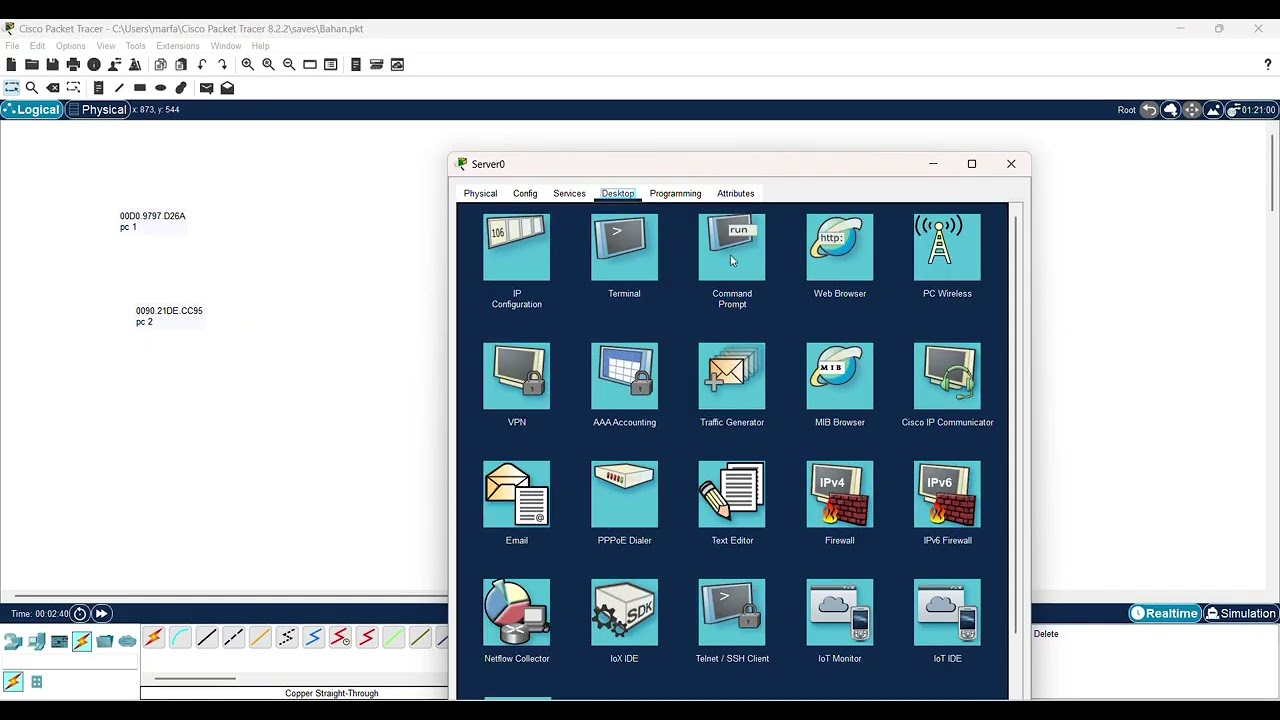Select the Place Note tool

click(98, 88)
